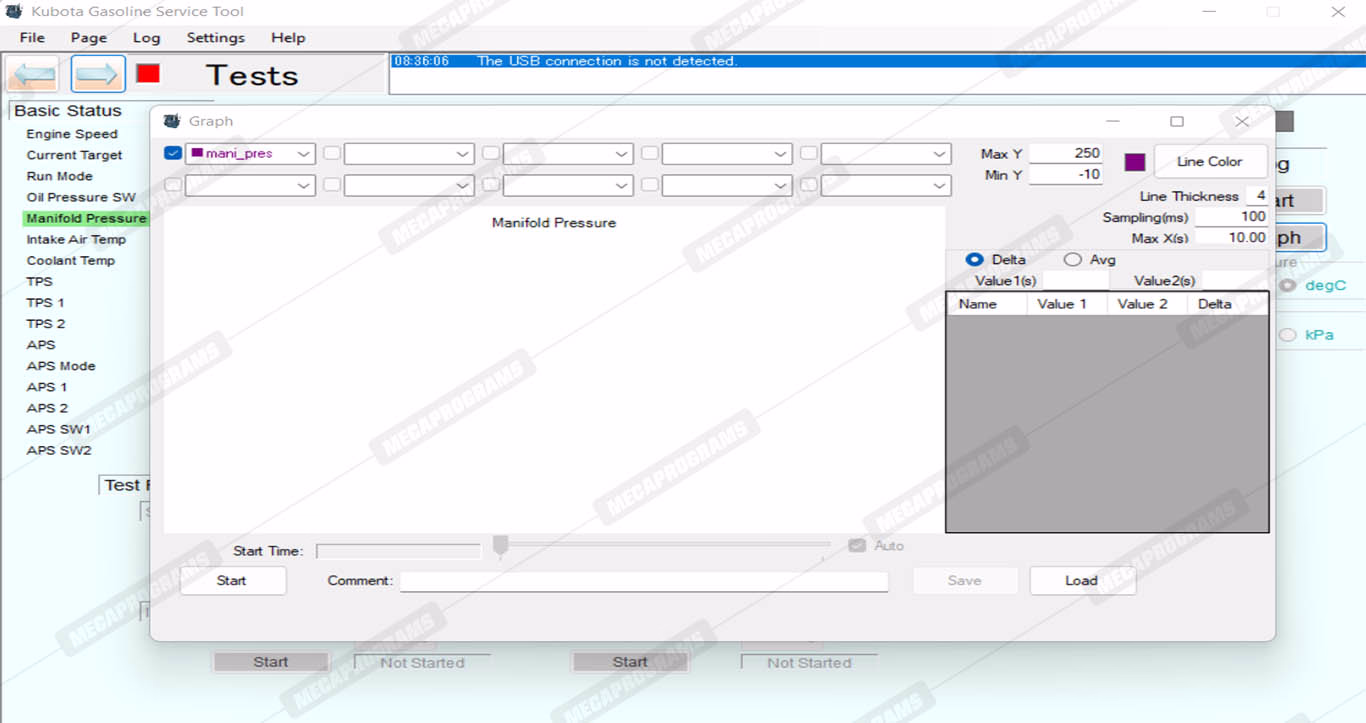Uncheck the mani_pres channel checkbox

click(x=173, y=153)
